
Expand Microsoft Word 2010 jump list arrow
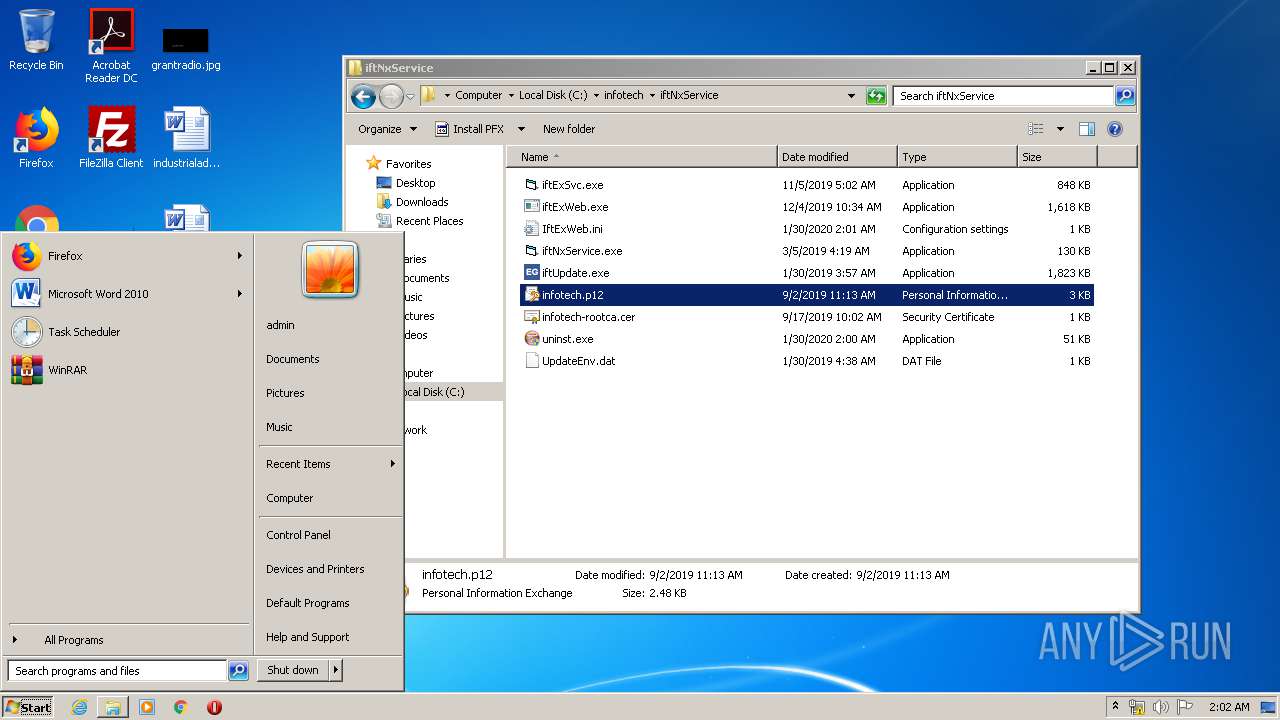pos(240,294)
